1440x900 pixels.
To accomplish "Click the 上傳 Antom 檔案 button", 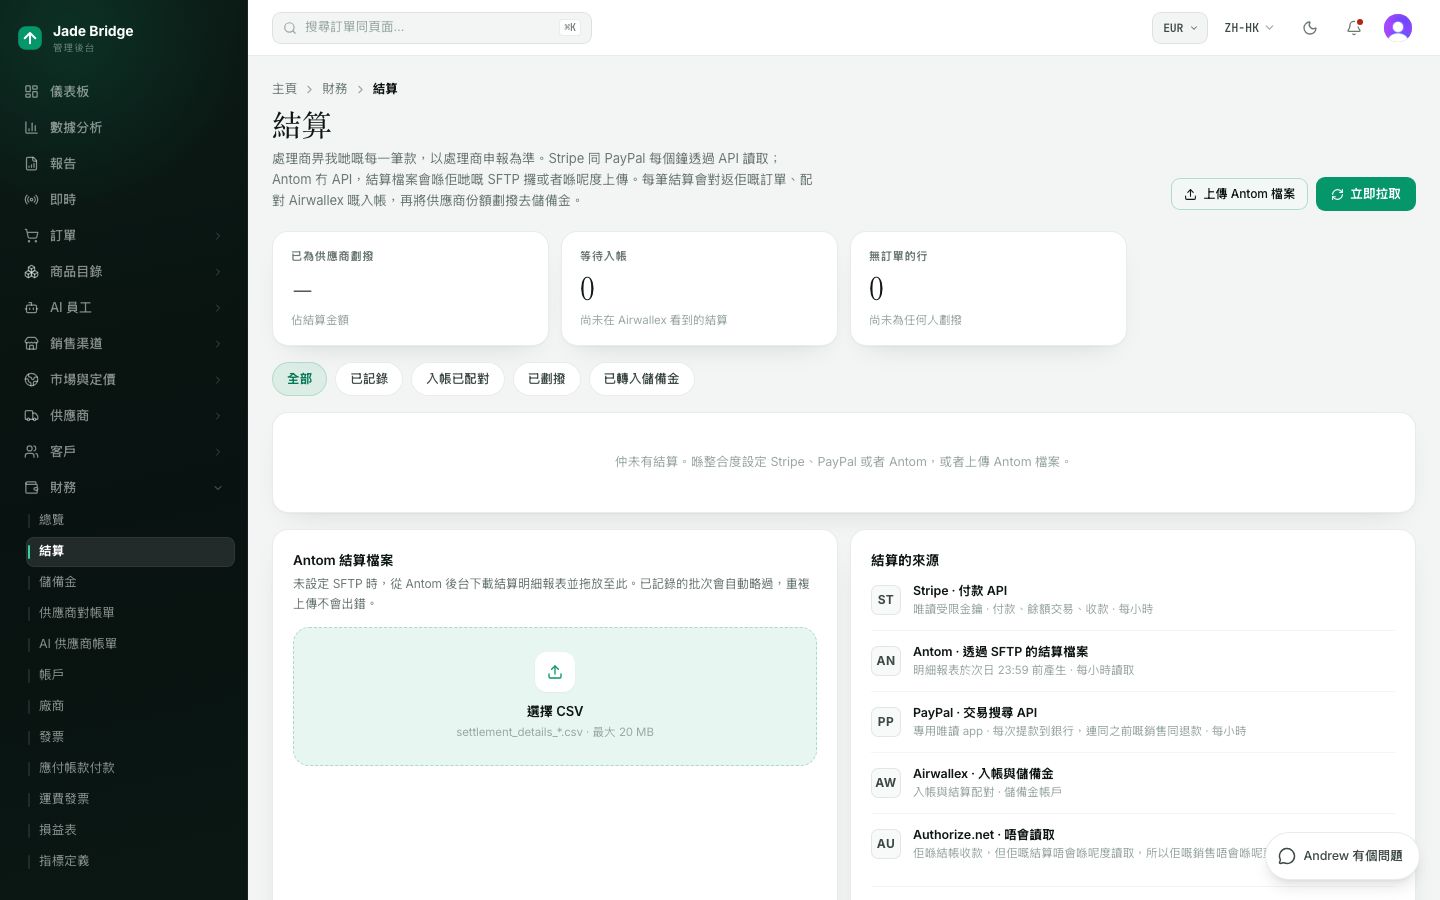I will (1239, 194).
